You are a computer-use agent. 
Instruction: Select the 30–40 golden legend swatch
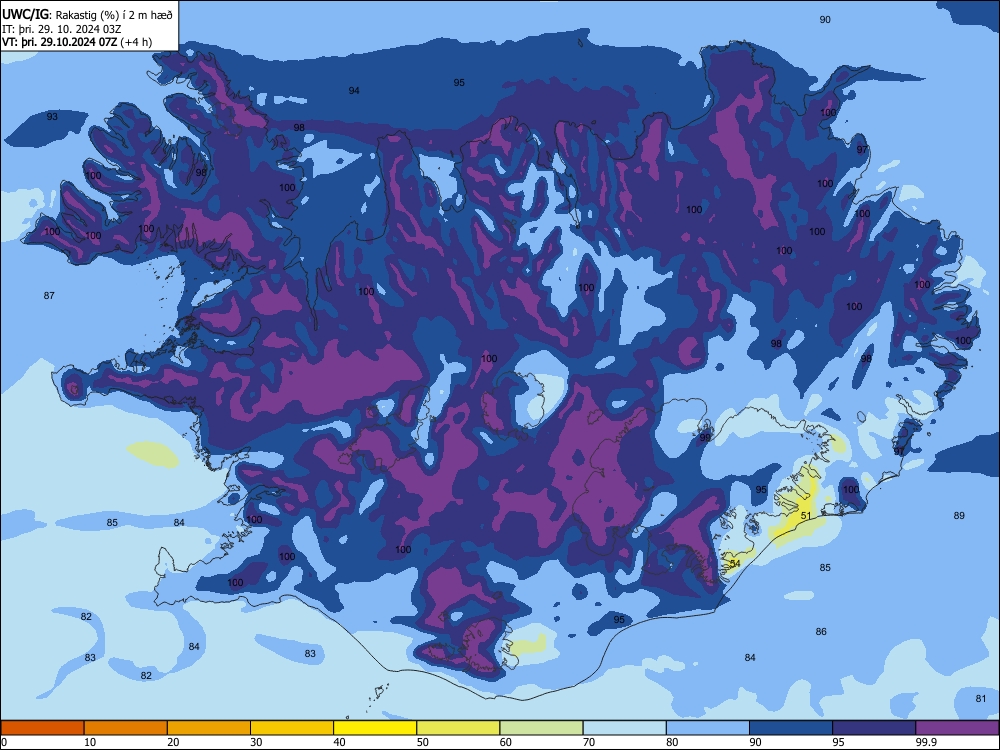pyautogui.click(x=292, y=728)
